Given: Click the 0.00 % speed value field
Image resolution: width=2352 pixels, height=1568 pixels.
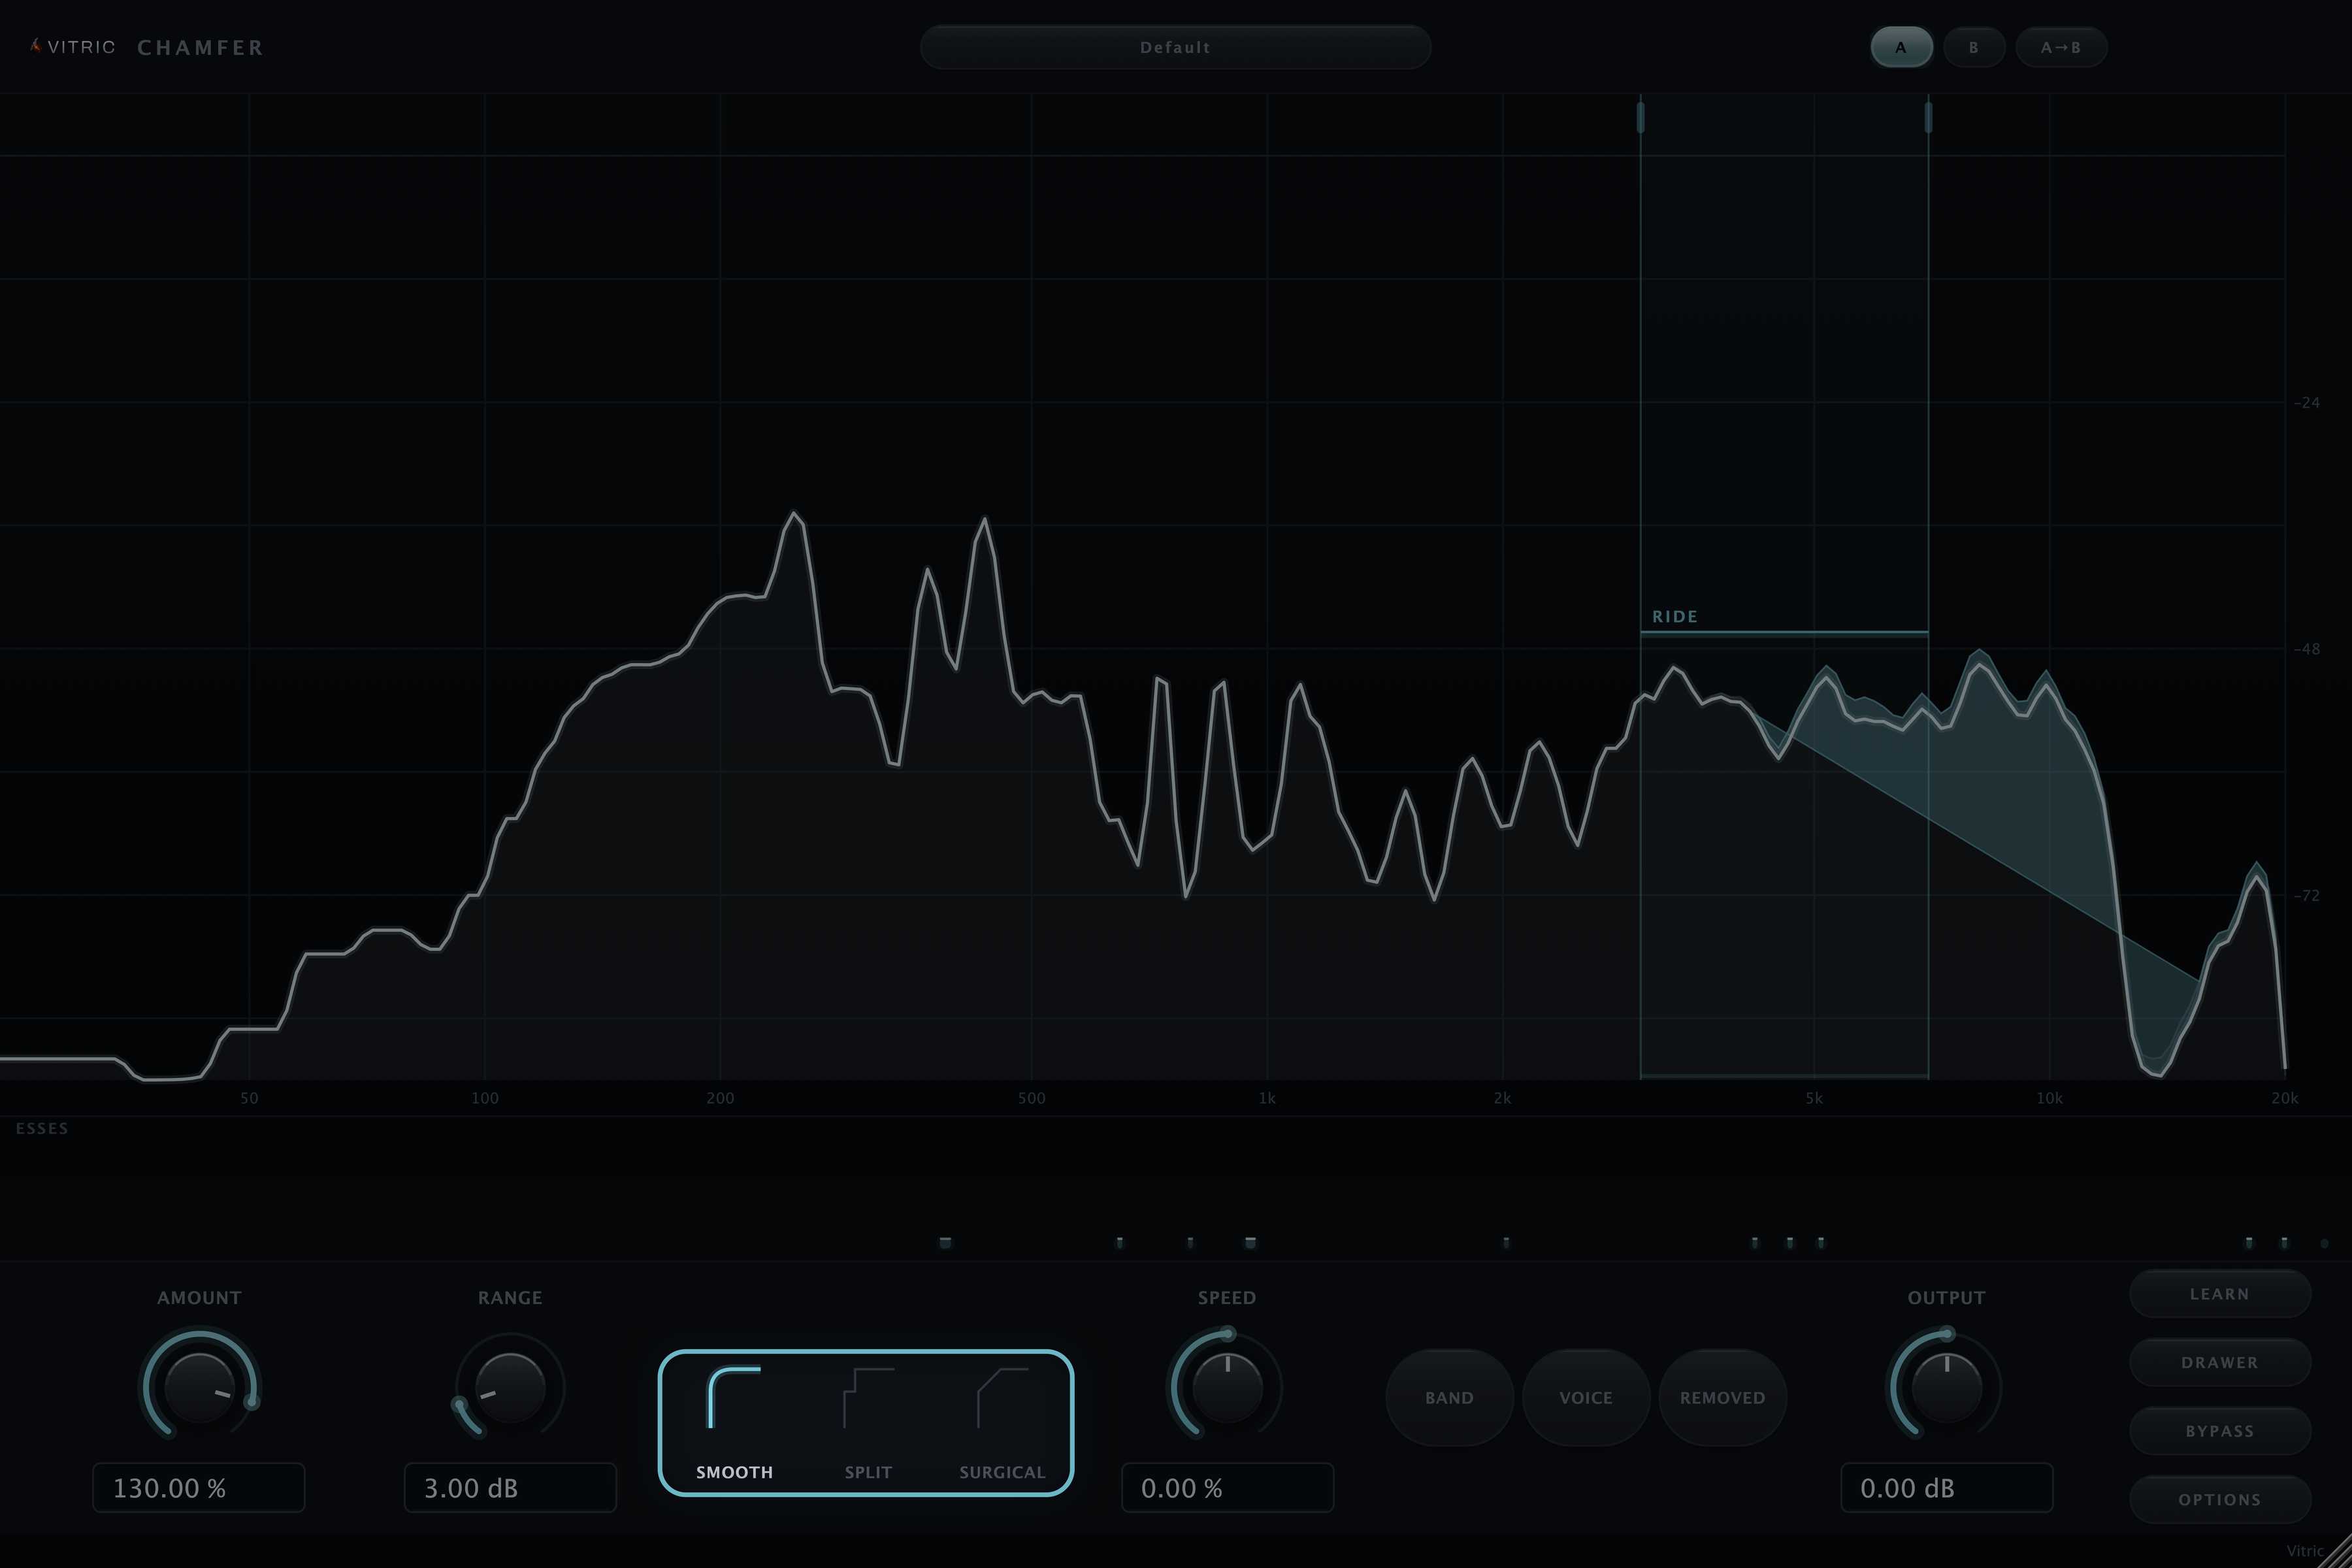Looking at the screenshot, I should [x=1227, y=1487].
